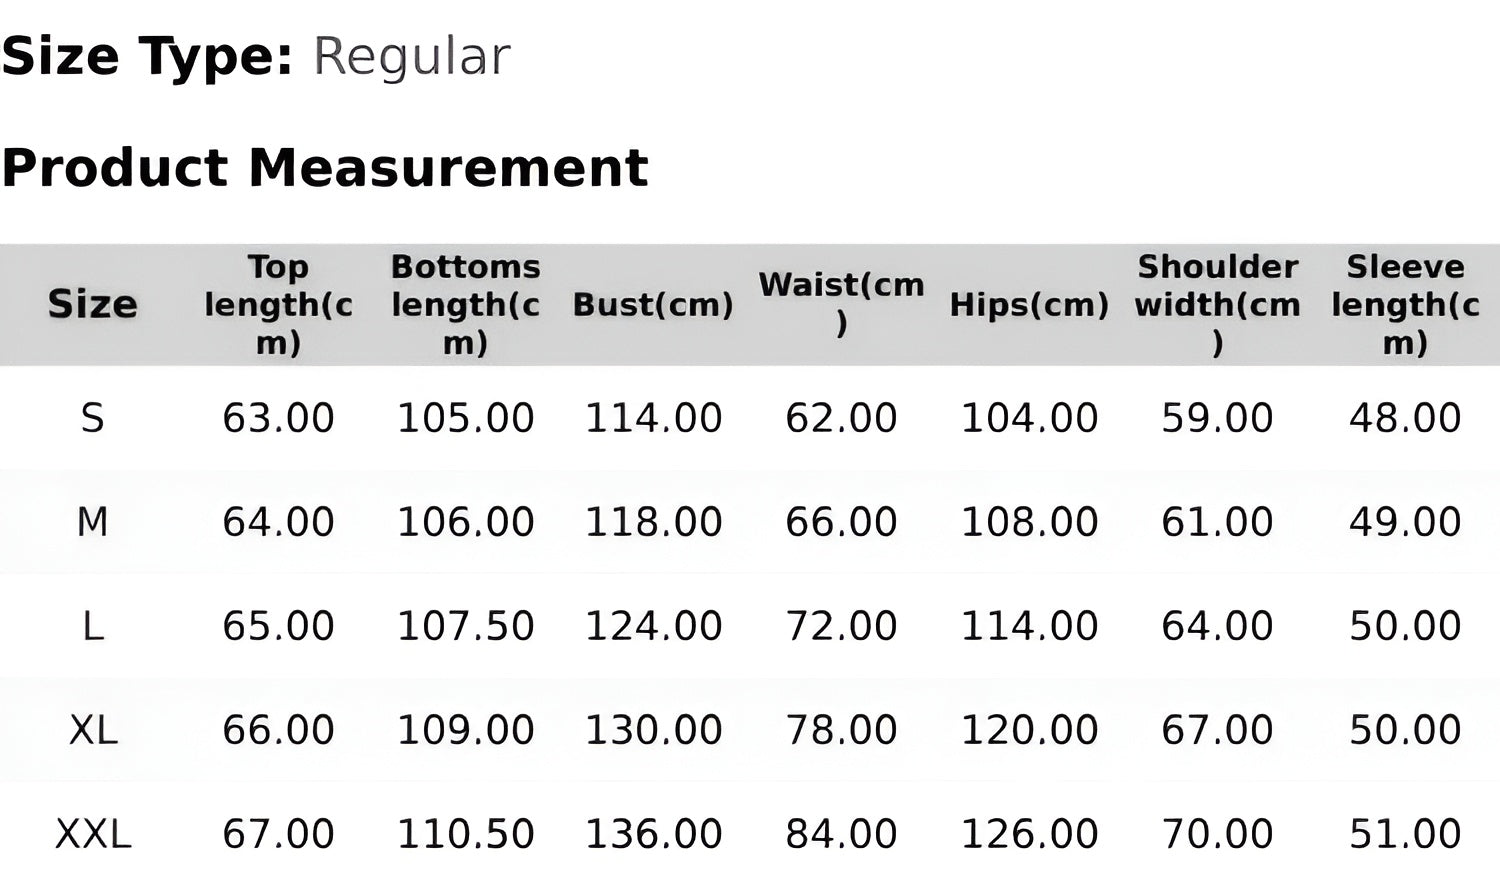The width and height of the screenshot is (1500, 886).
Task: Select the L row bottoms length 107.50
Action: [465, 626]
